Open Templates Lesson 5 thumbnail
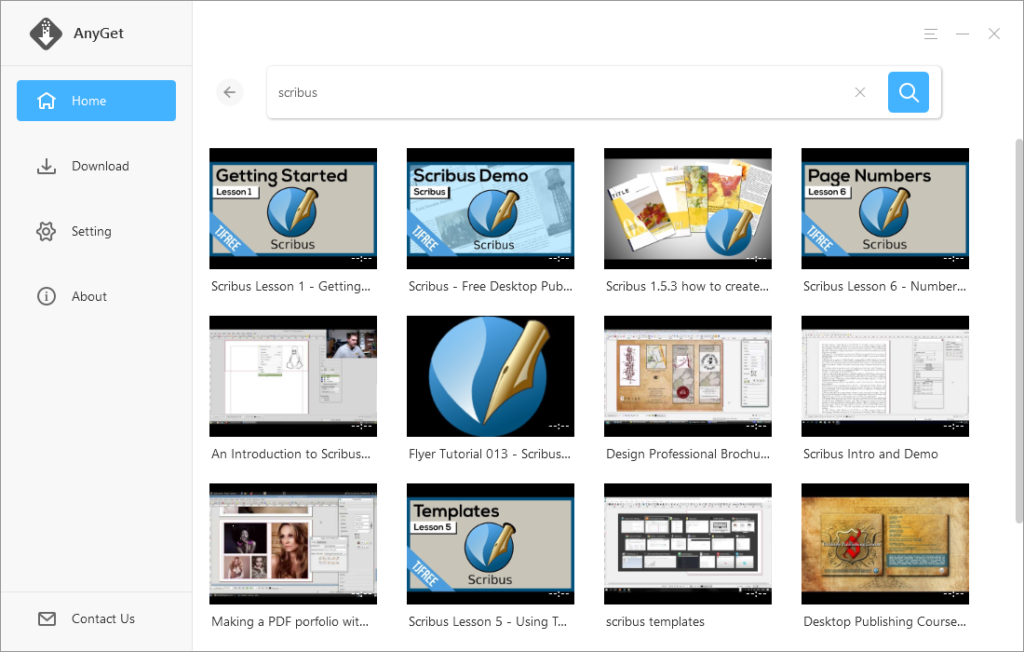Screen dimensions: 1024x652 [490, 544]
